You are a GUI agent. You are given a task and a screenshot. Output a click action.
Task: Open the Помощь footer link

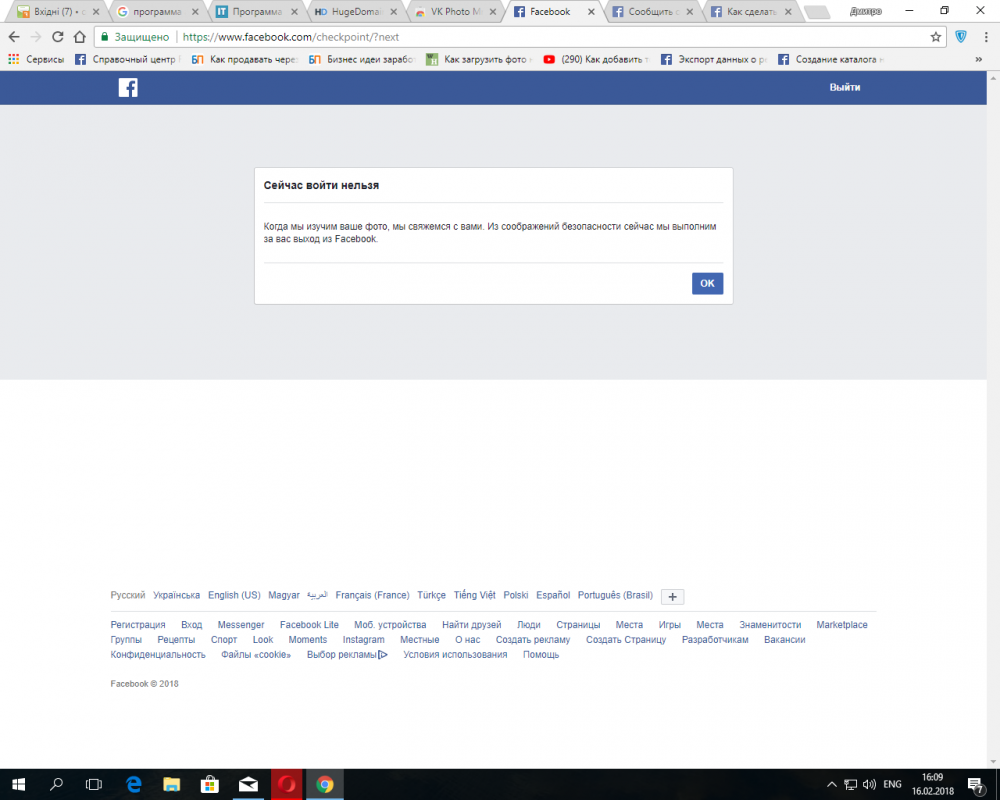pyautogui.click(x=541, y=655)
